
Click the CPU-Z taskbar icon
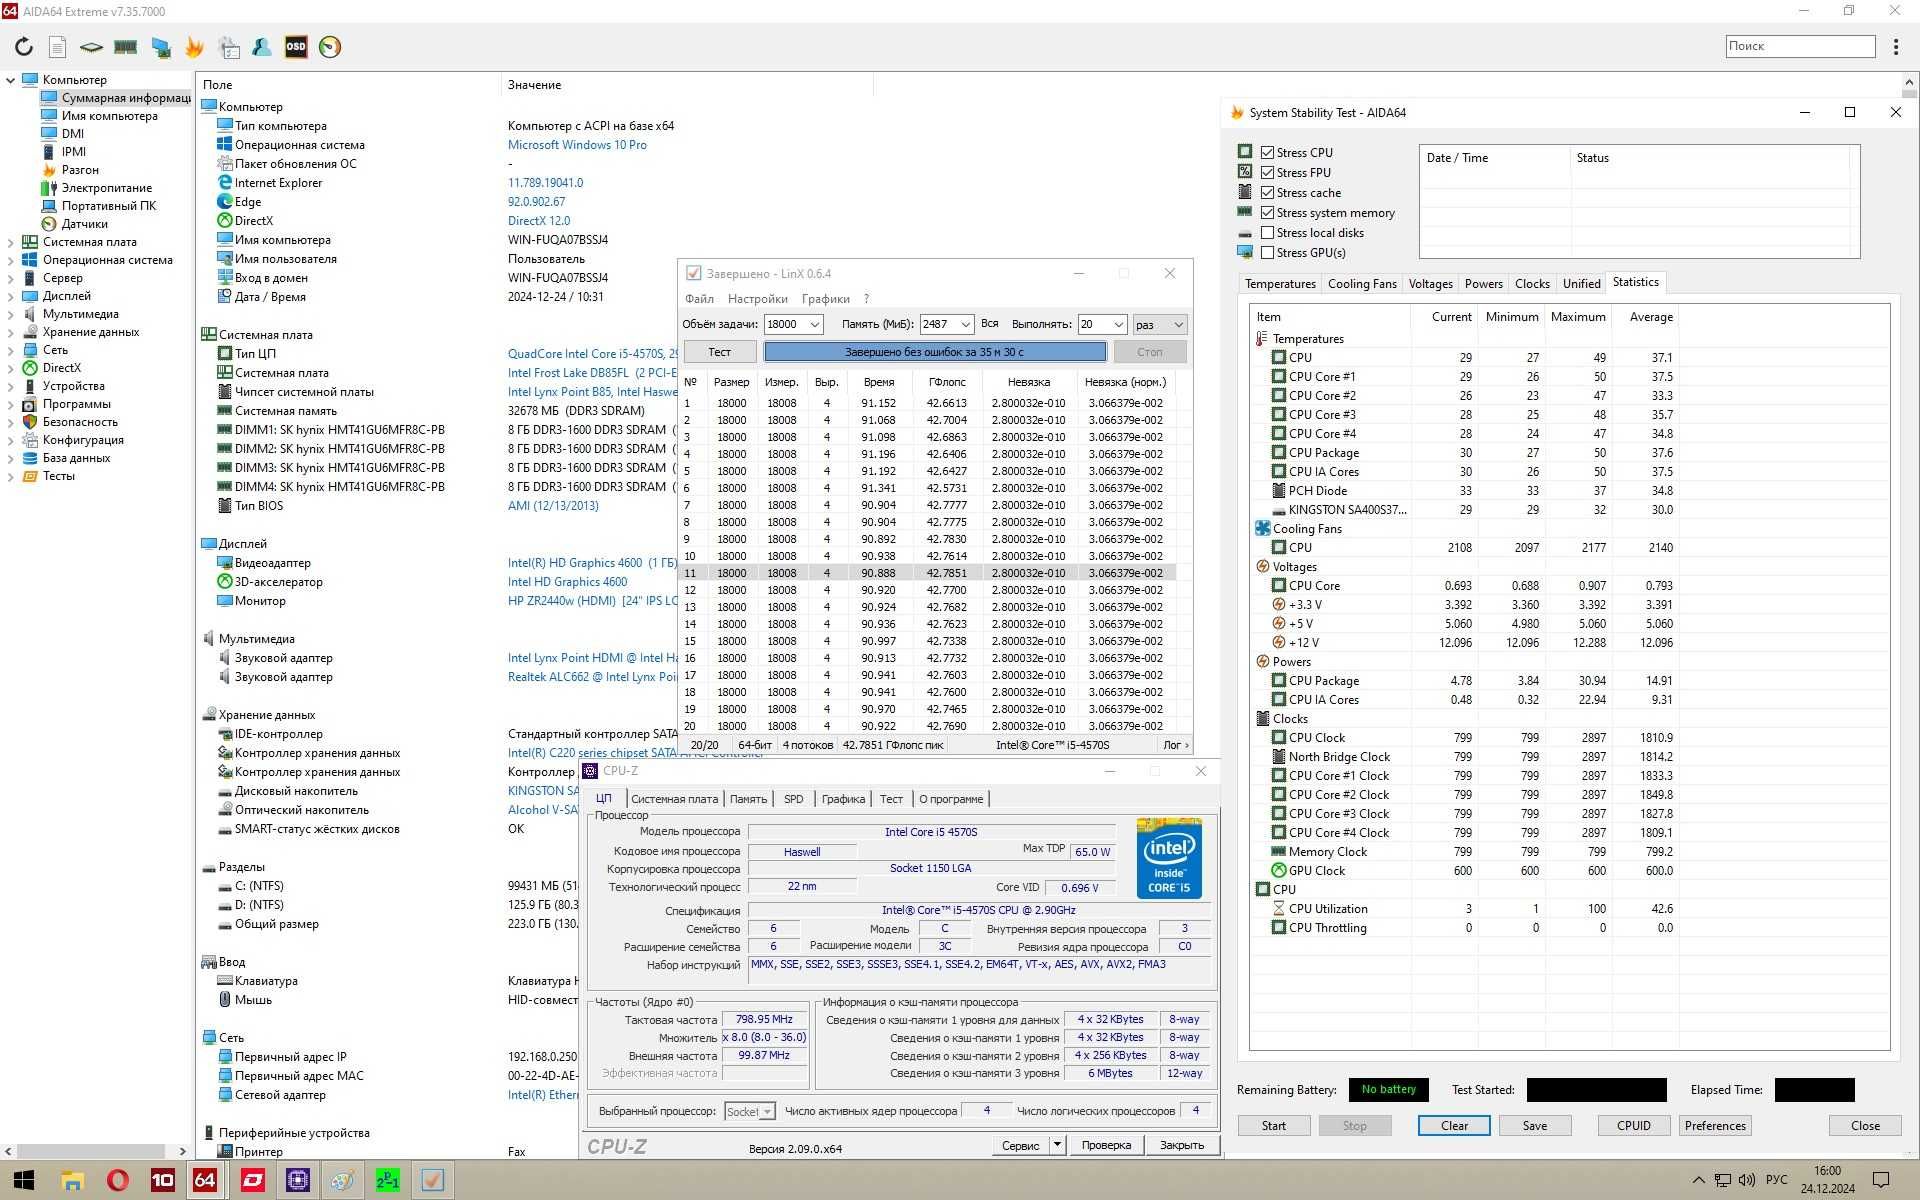(297, 1180)
